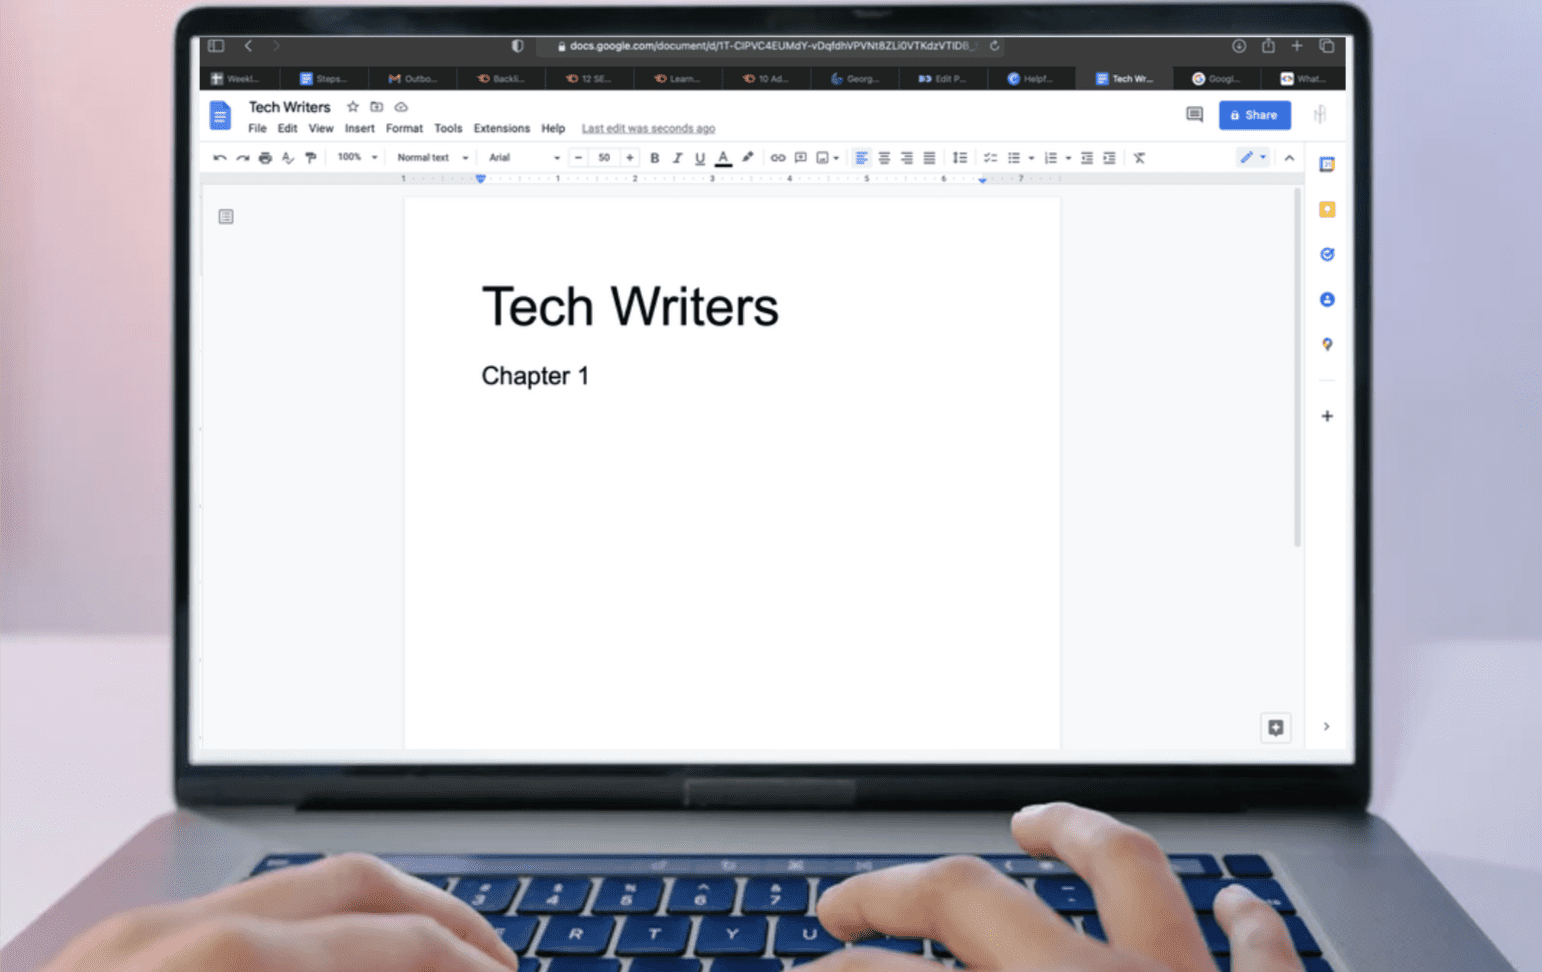Run spelling and grammar check
The height and width of the screenshot is (972, 1542).
pos(288,158)
